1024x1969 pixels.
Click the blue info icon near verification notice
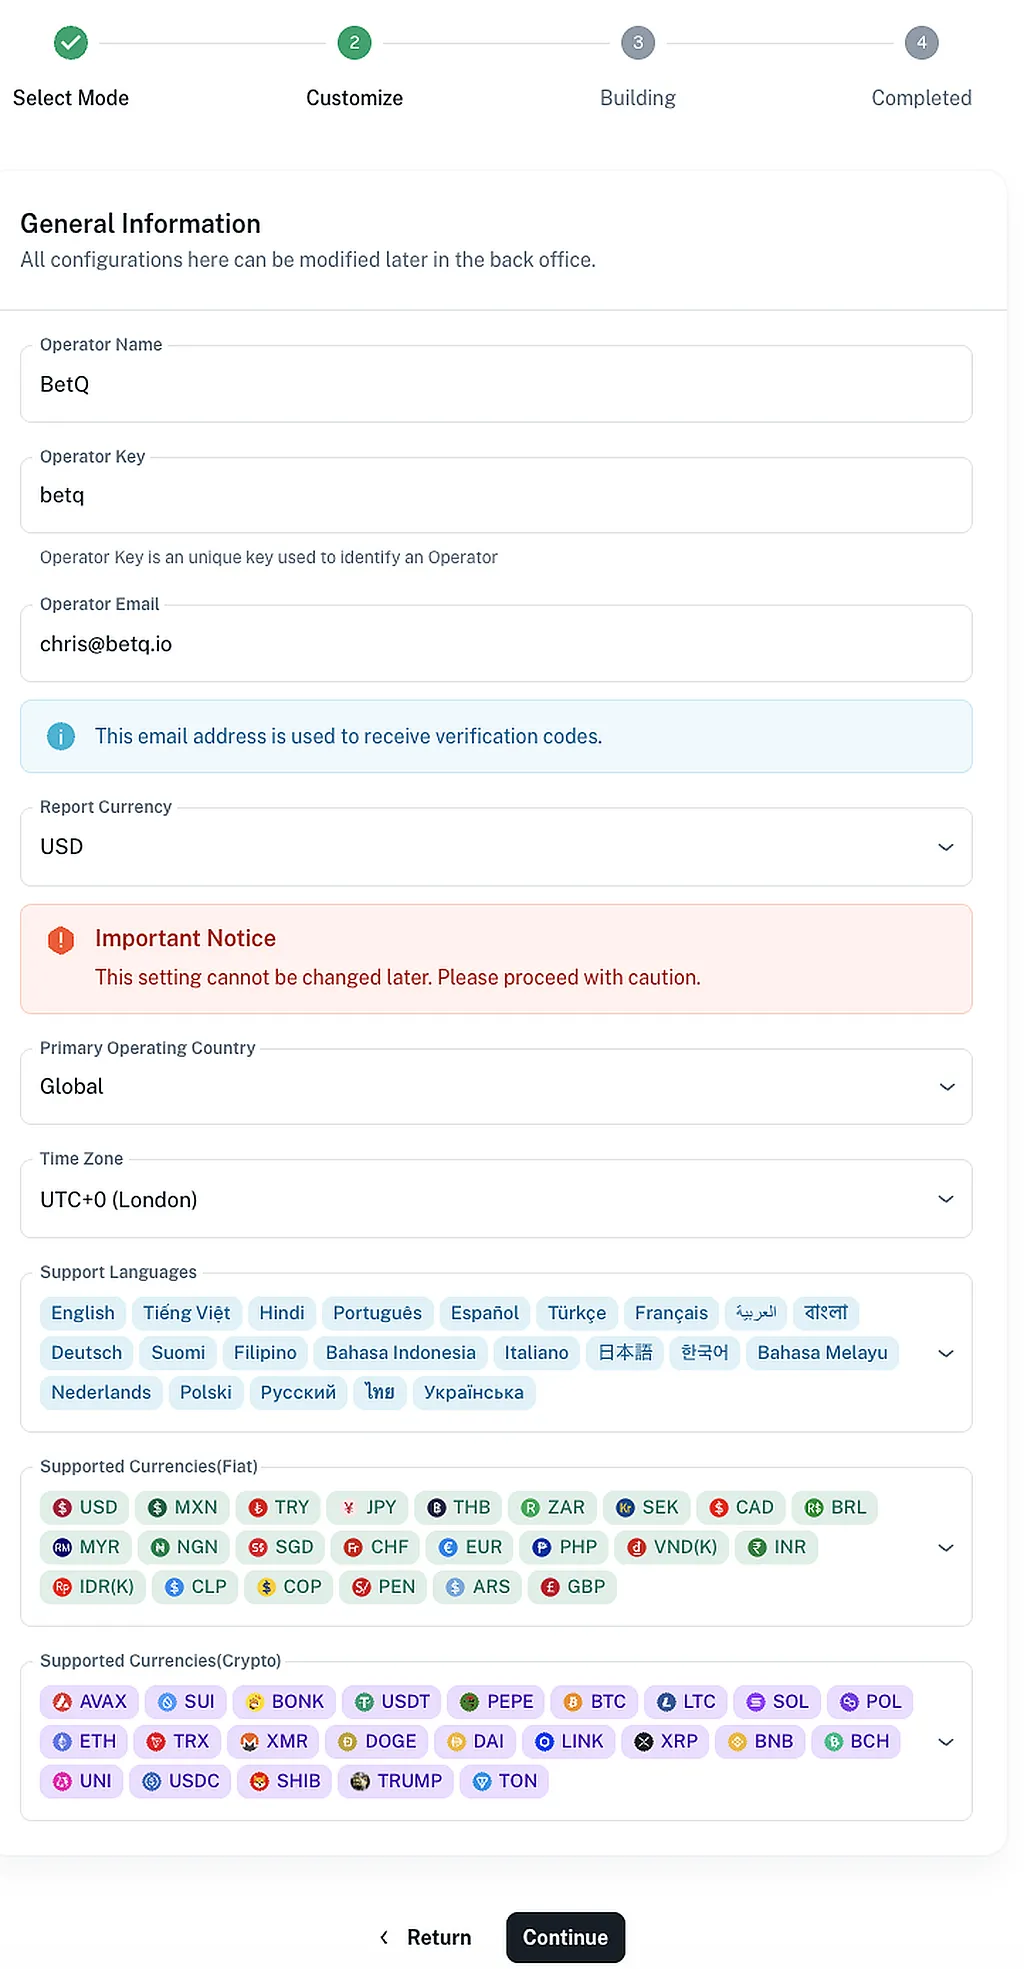click(x=61, y=737)
